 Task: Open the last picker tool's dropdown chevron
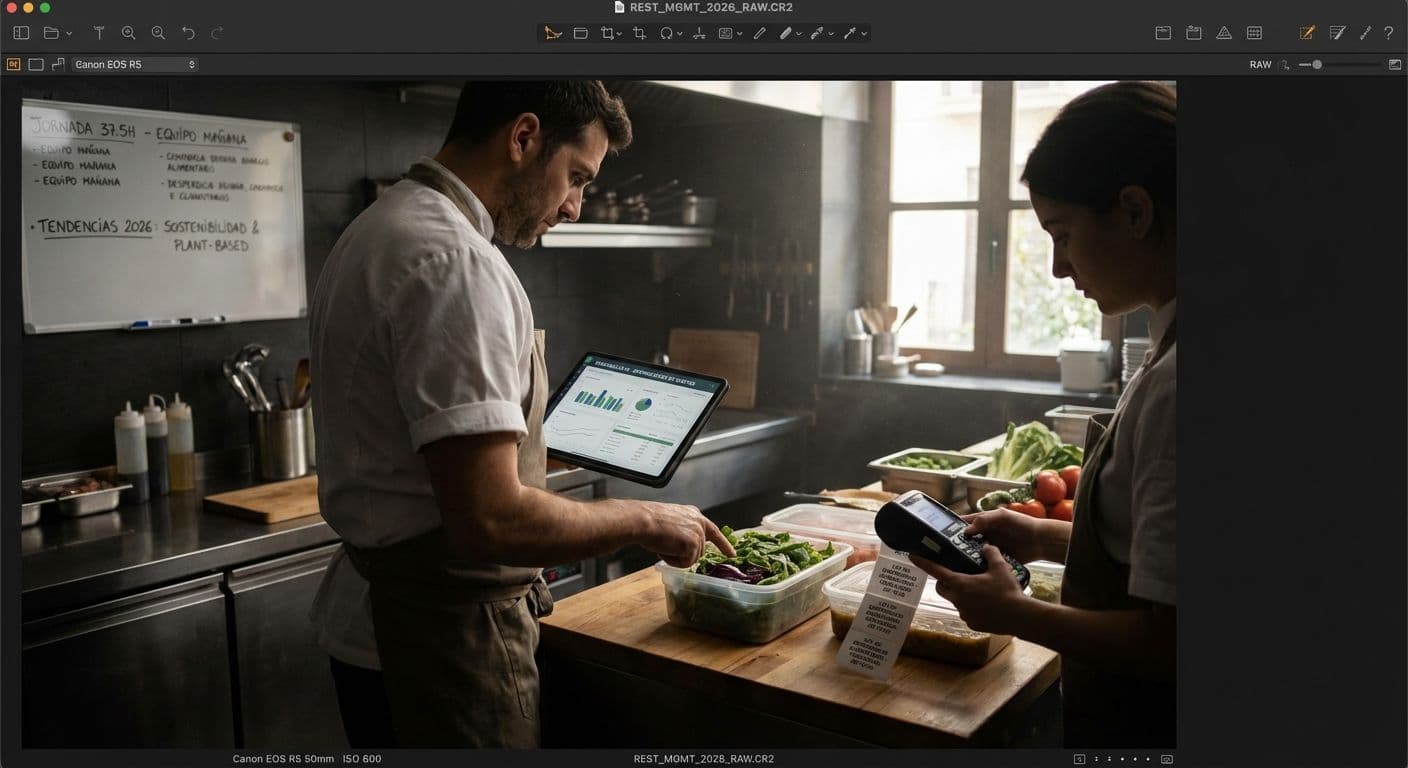[x=864, y=34]
